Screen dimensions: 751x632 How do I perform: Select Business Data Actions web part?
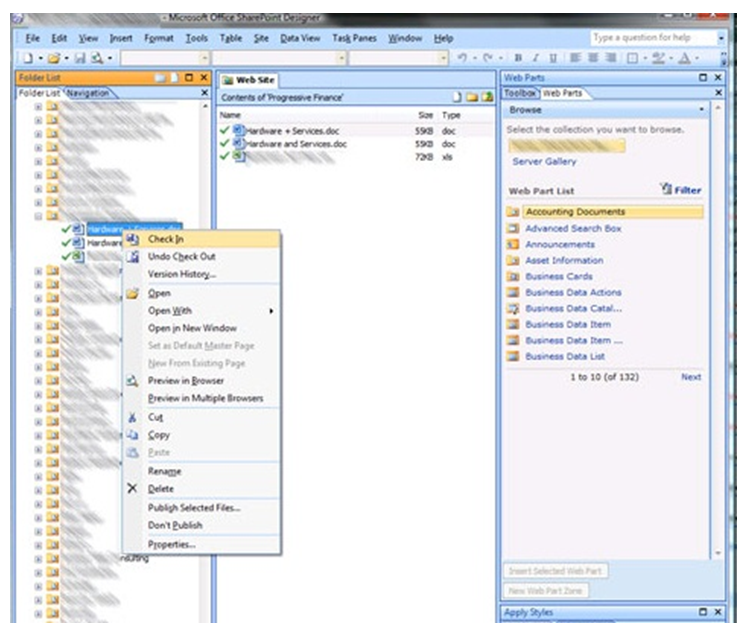coord(573,293)
